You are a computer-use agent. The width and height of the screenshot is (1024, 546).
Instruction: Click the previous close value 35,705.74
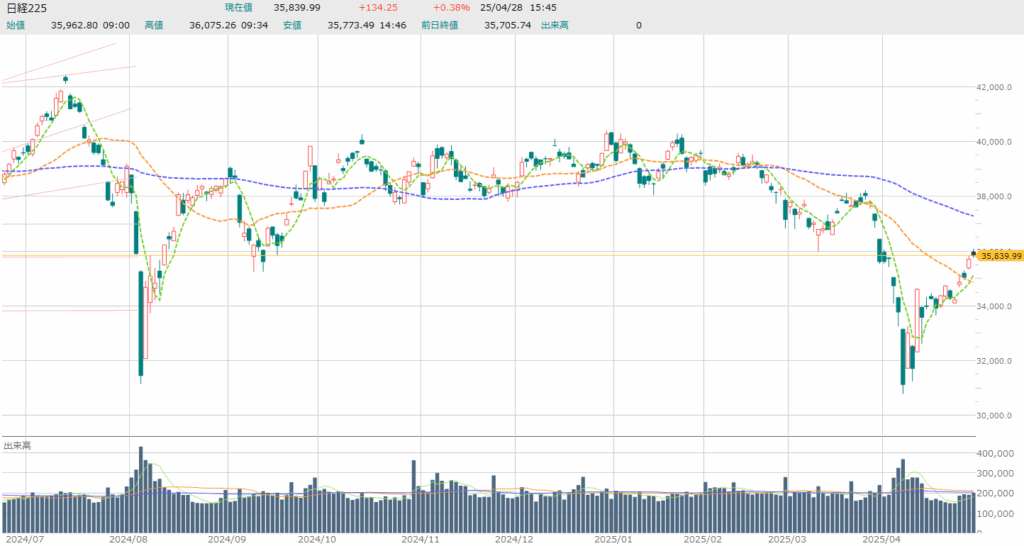(x=507, y=25)
